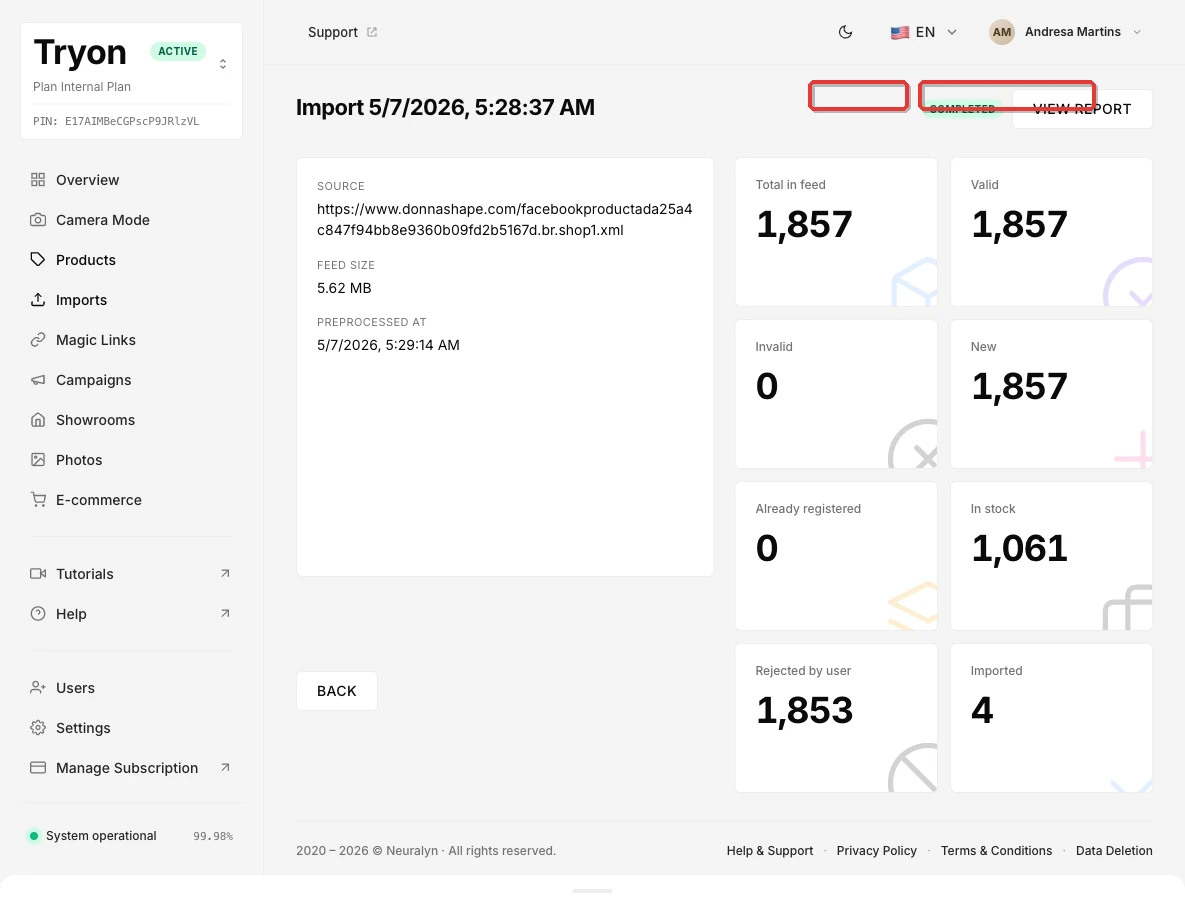Click the Campaigns megaphone icon

pos(38,380)
